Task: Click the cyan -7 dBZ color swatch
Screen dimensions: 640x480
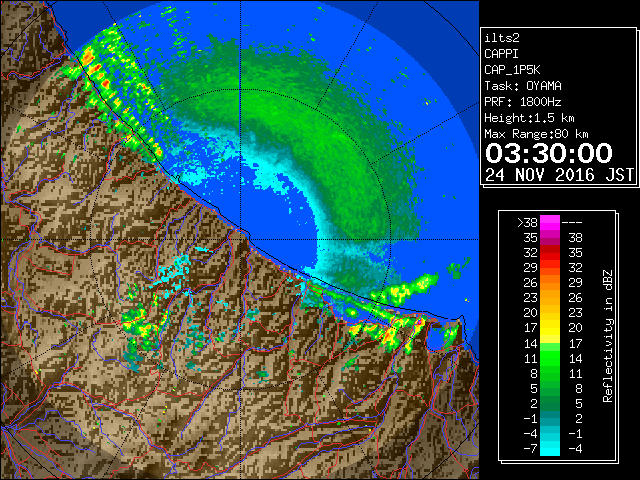Action: coord(550,448)
